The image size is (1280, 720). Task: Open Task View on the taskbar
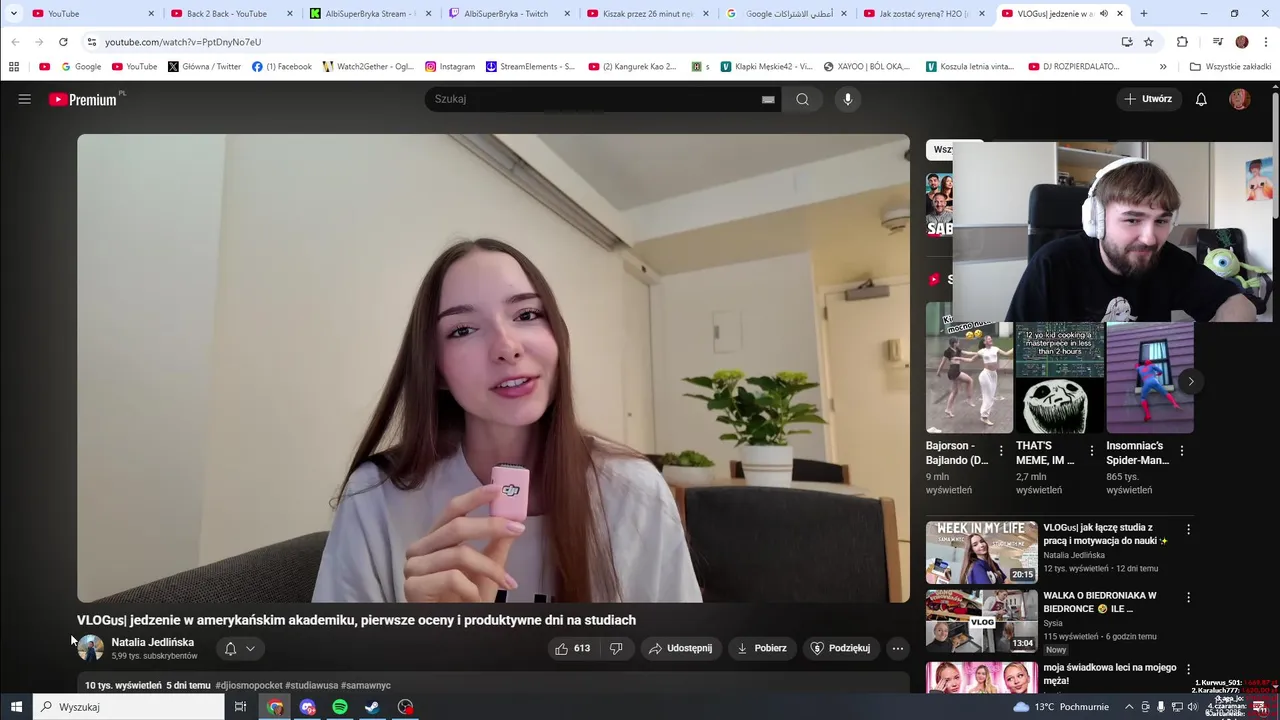coord(240,707)
